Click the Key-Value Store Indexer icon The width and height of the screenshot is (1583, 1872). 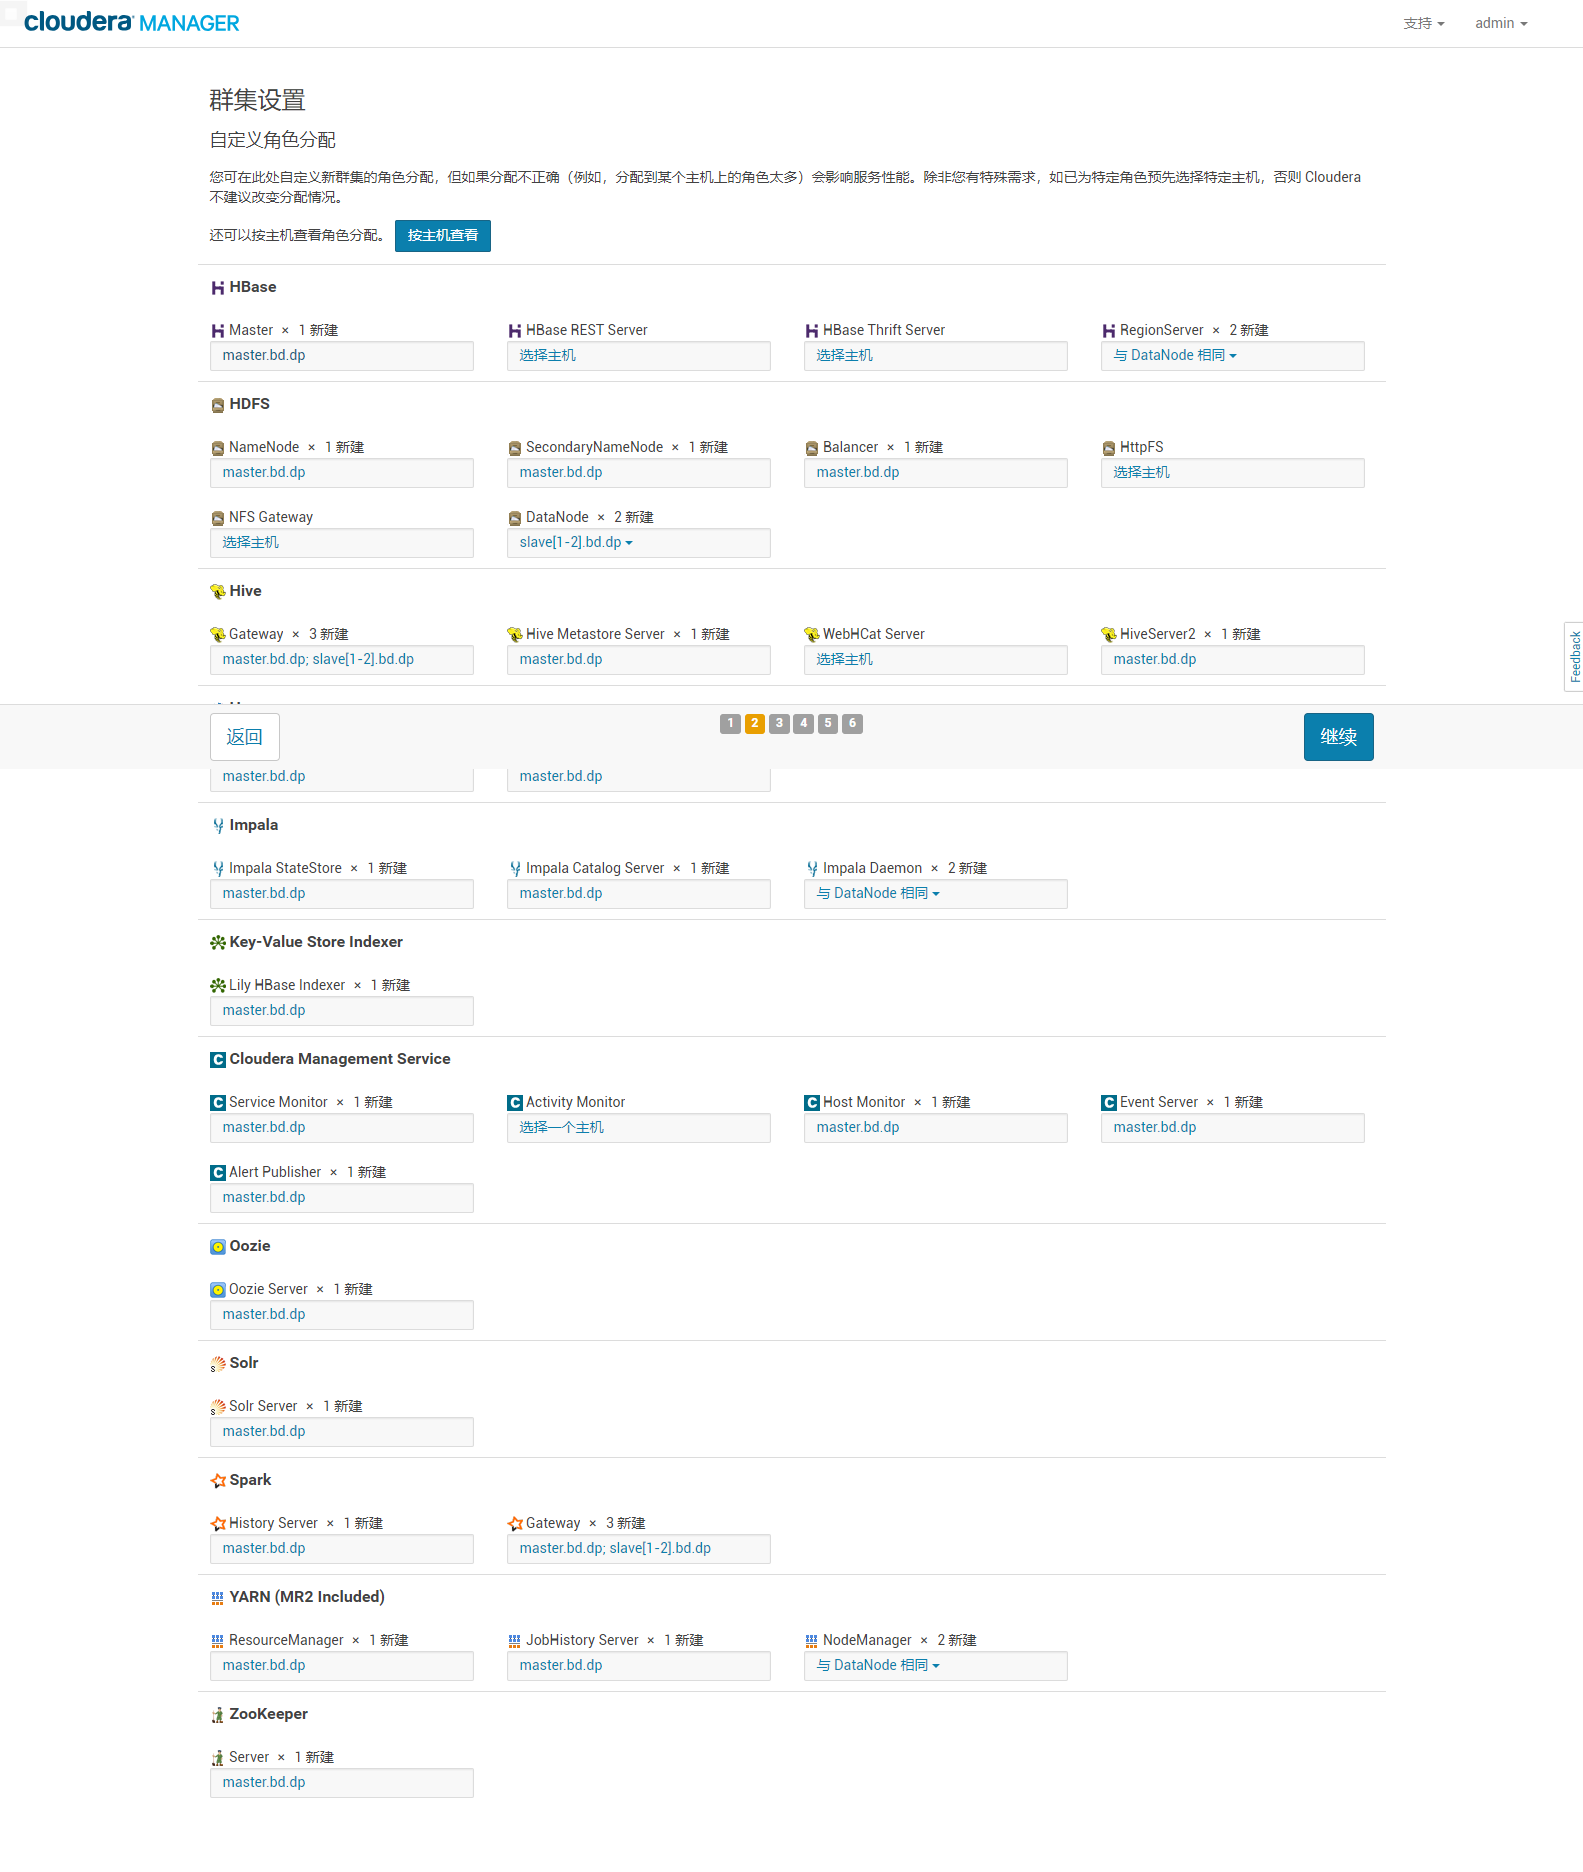217,943
